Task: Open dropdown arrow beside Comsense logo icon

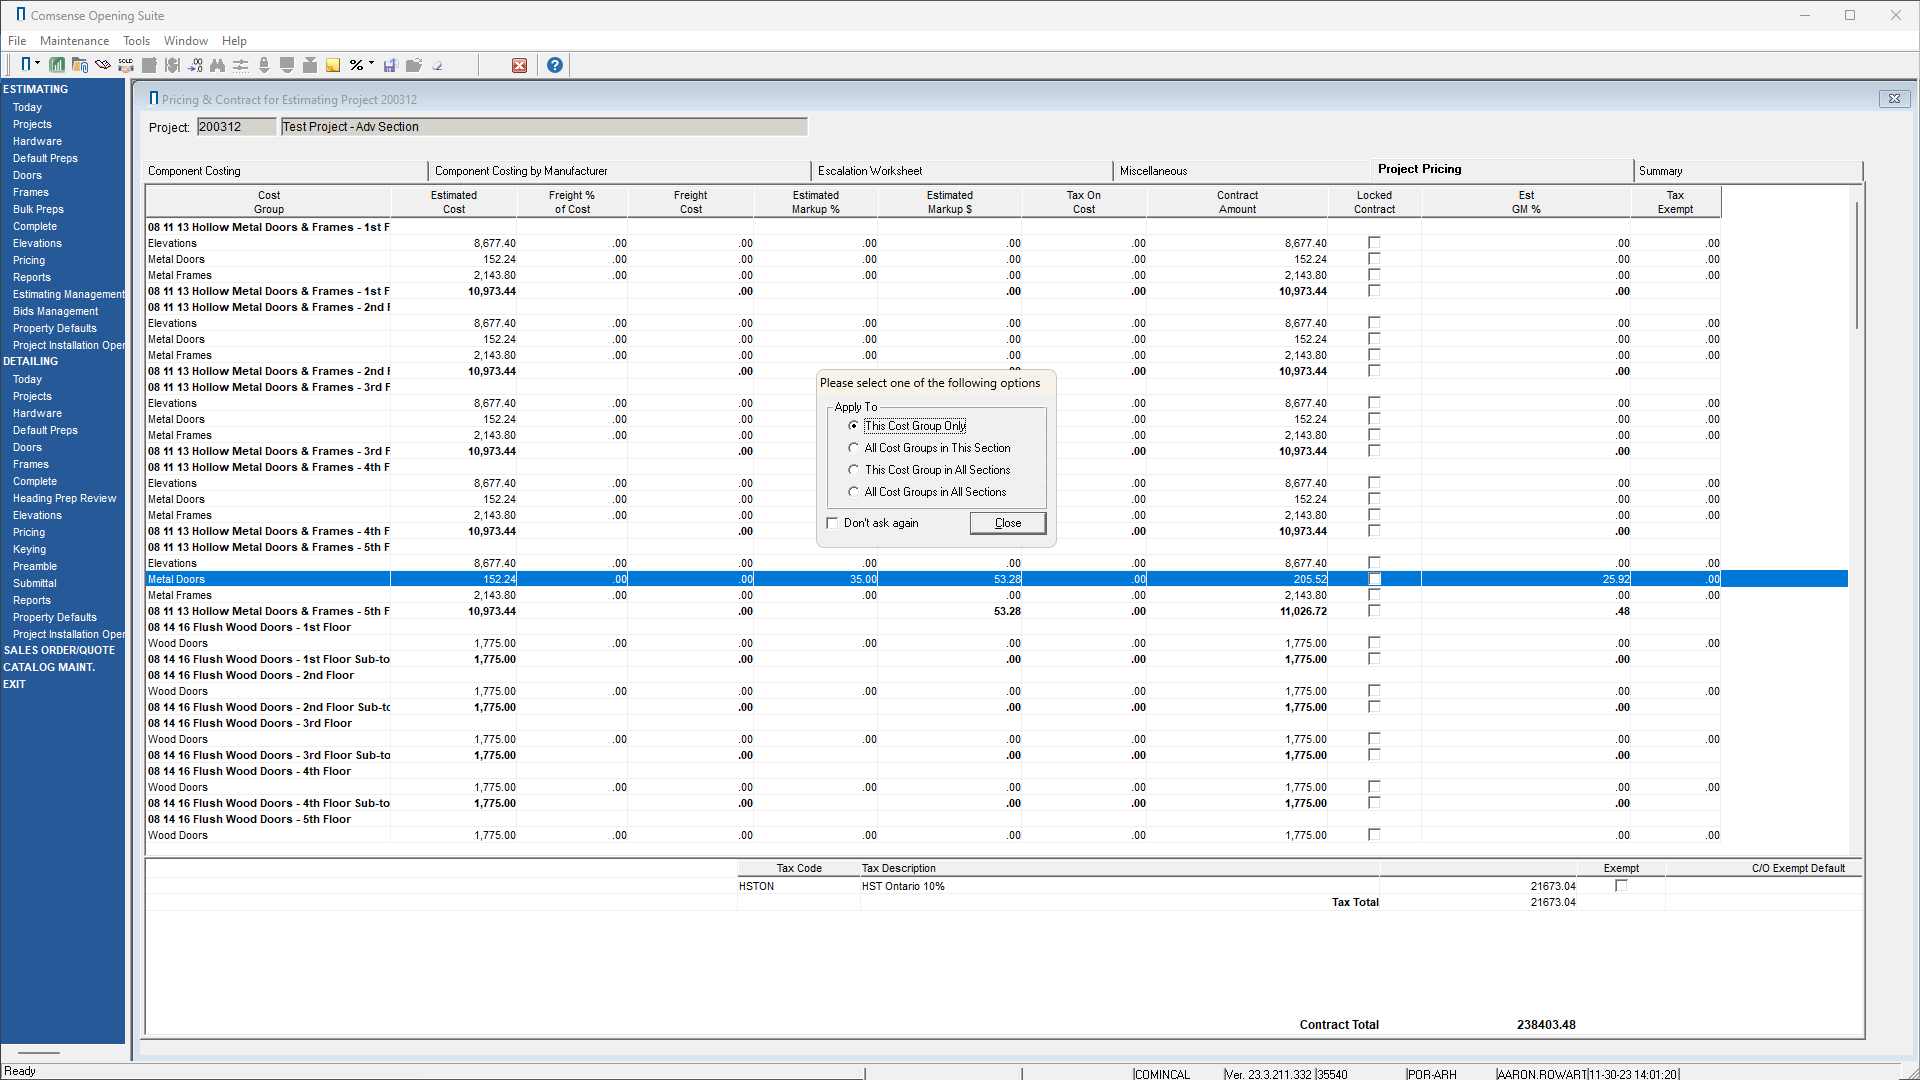Action: pyautogui.click(x=38, y=64)
